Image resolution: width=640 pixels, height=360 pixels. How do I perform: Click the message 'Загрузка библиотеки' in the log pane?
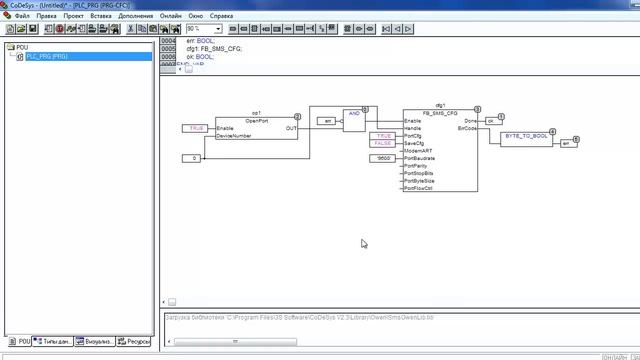click(300, 317)
